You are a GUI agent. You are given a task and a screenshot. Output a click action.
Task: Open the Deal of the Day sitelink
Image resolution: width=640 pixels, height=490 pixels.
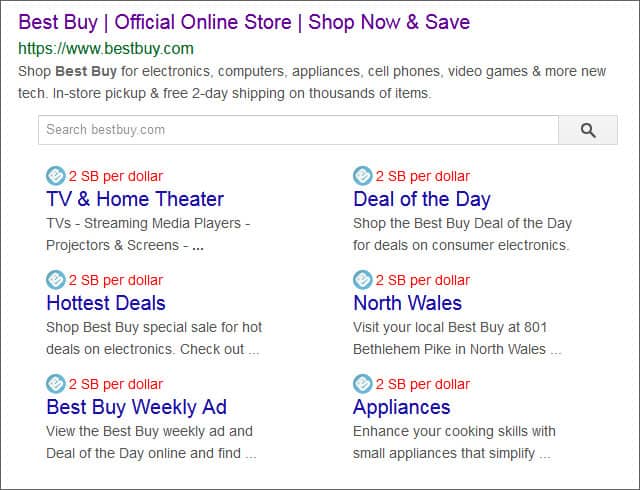point(422,199)
